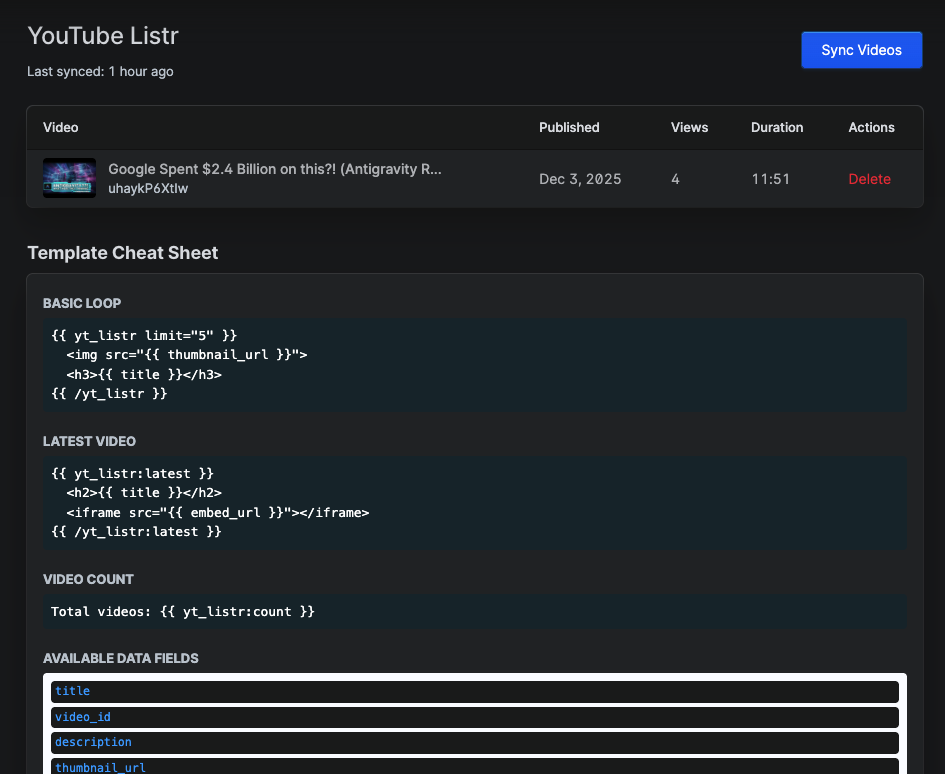The width and height of the screenshot is (945, 774).
Task: Click the 'Last synced: 1 hour ago' text
Action: [100, 71]
